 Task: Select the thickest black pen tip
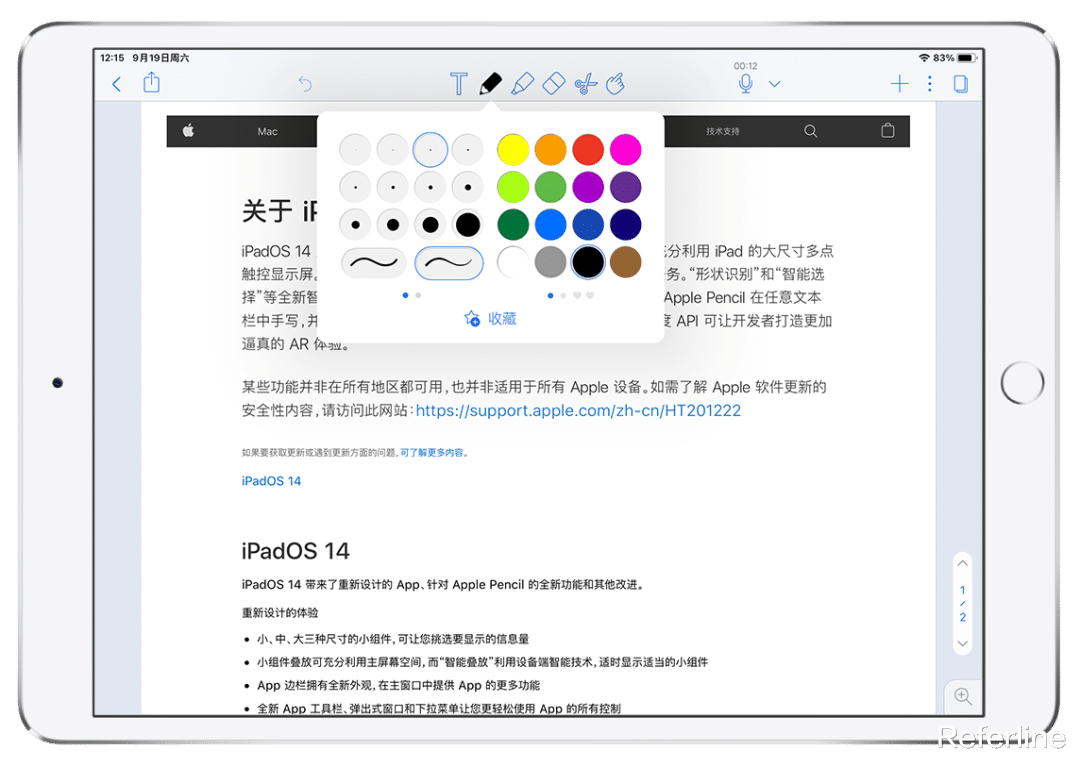pyautogui.click(x=467, y=223)
